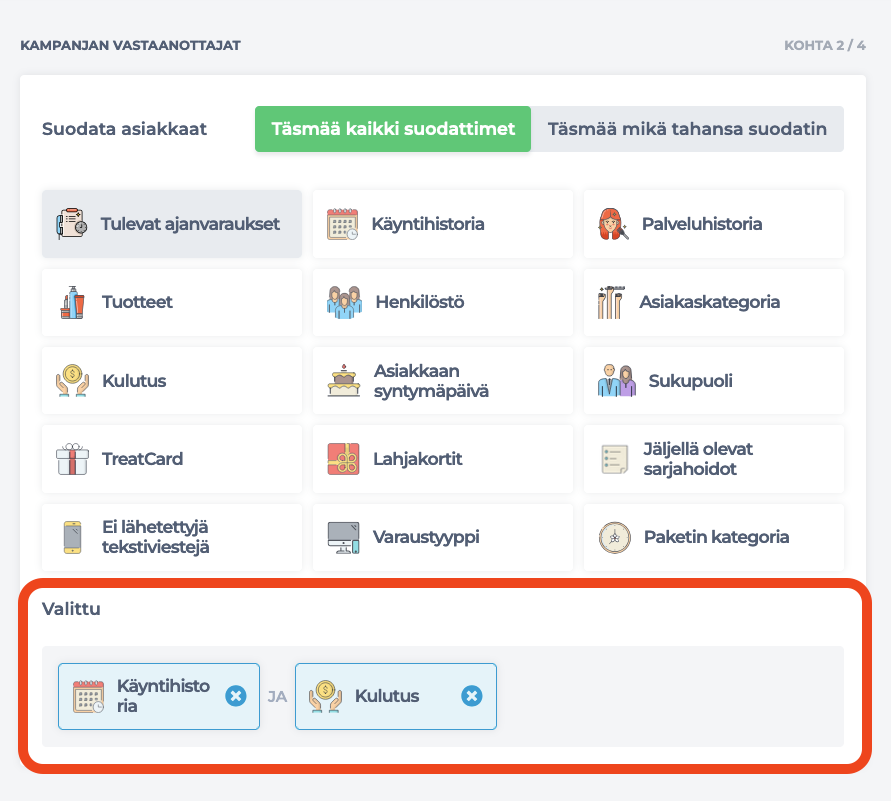Click the Käyntihistoria calendar icon in filter grid

pos(342,224)
